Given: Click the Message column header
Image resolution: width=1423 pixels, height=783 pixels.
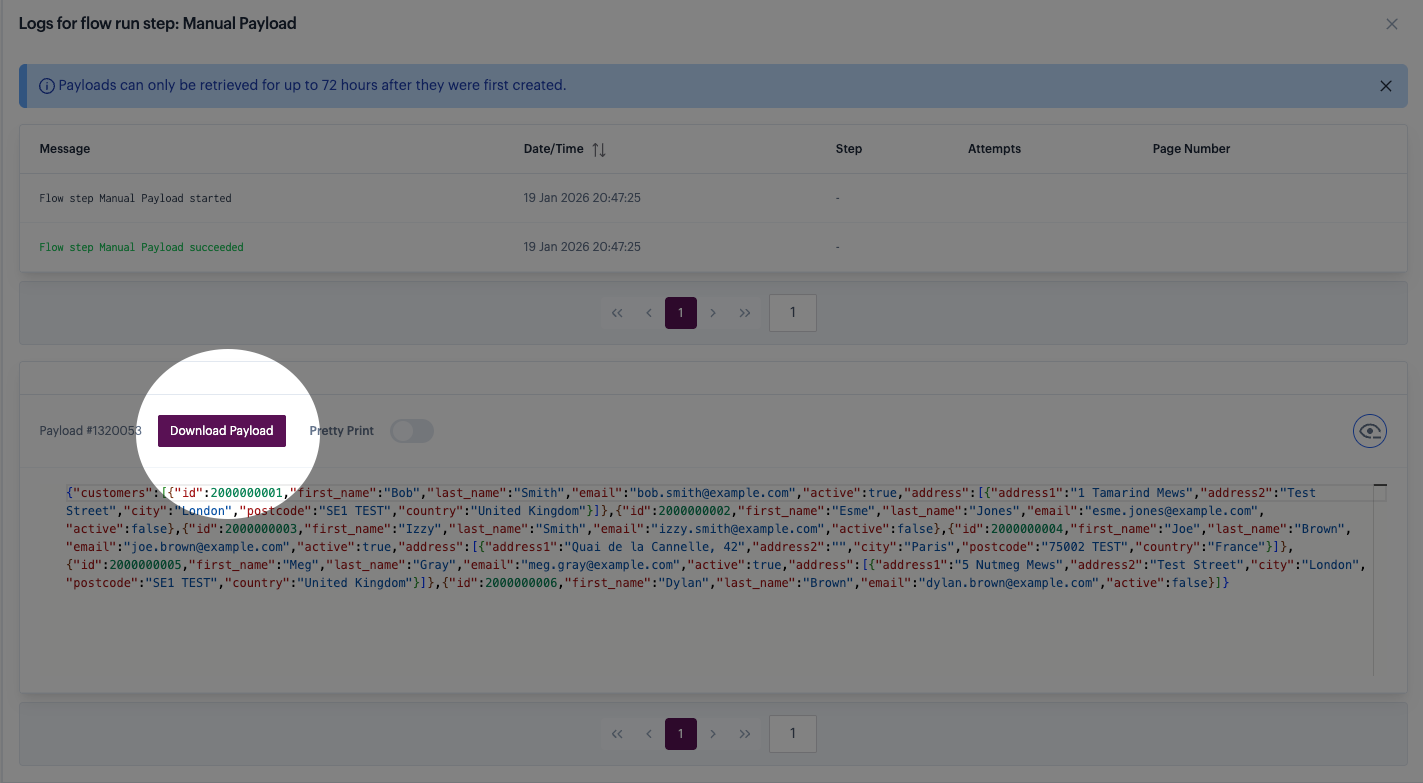Looking at the screenshot, I should point(65,149).
